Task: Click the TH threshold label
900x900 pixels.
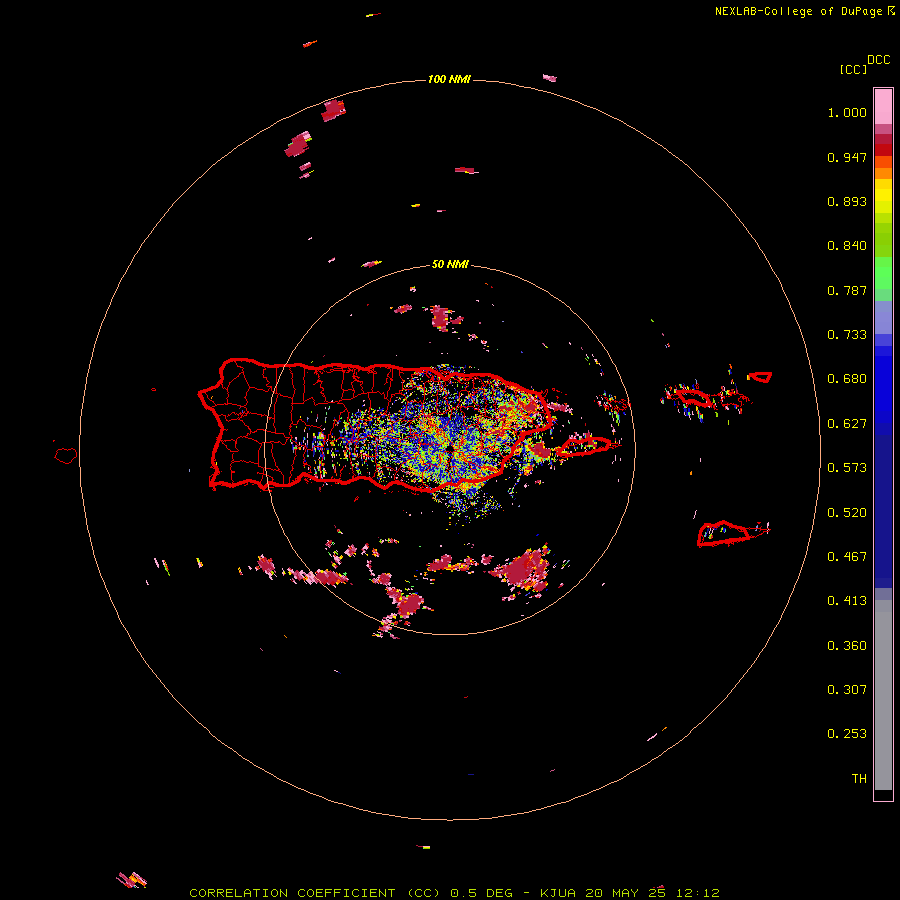Action: click(859, 779)
